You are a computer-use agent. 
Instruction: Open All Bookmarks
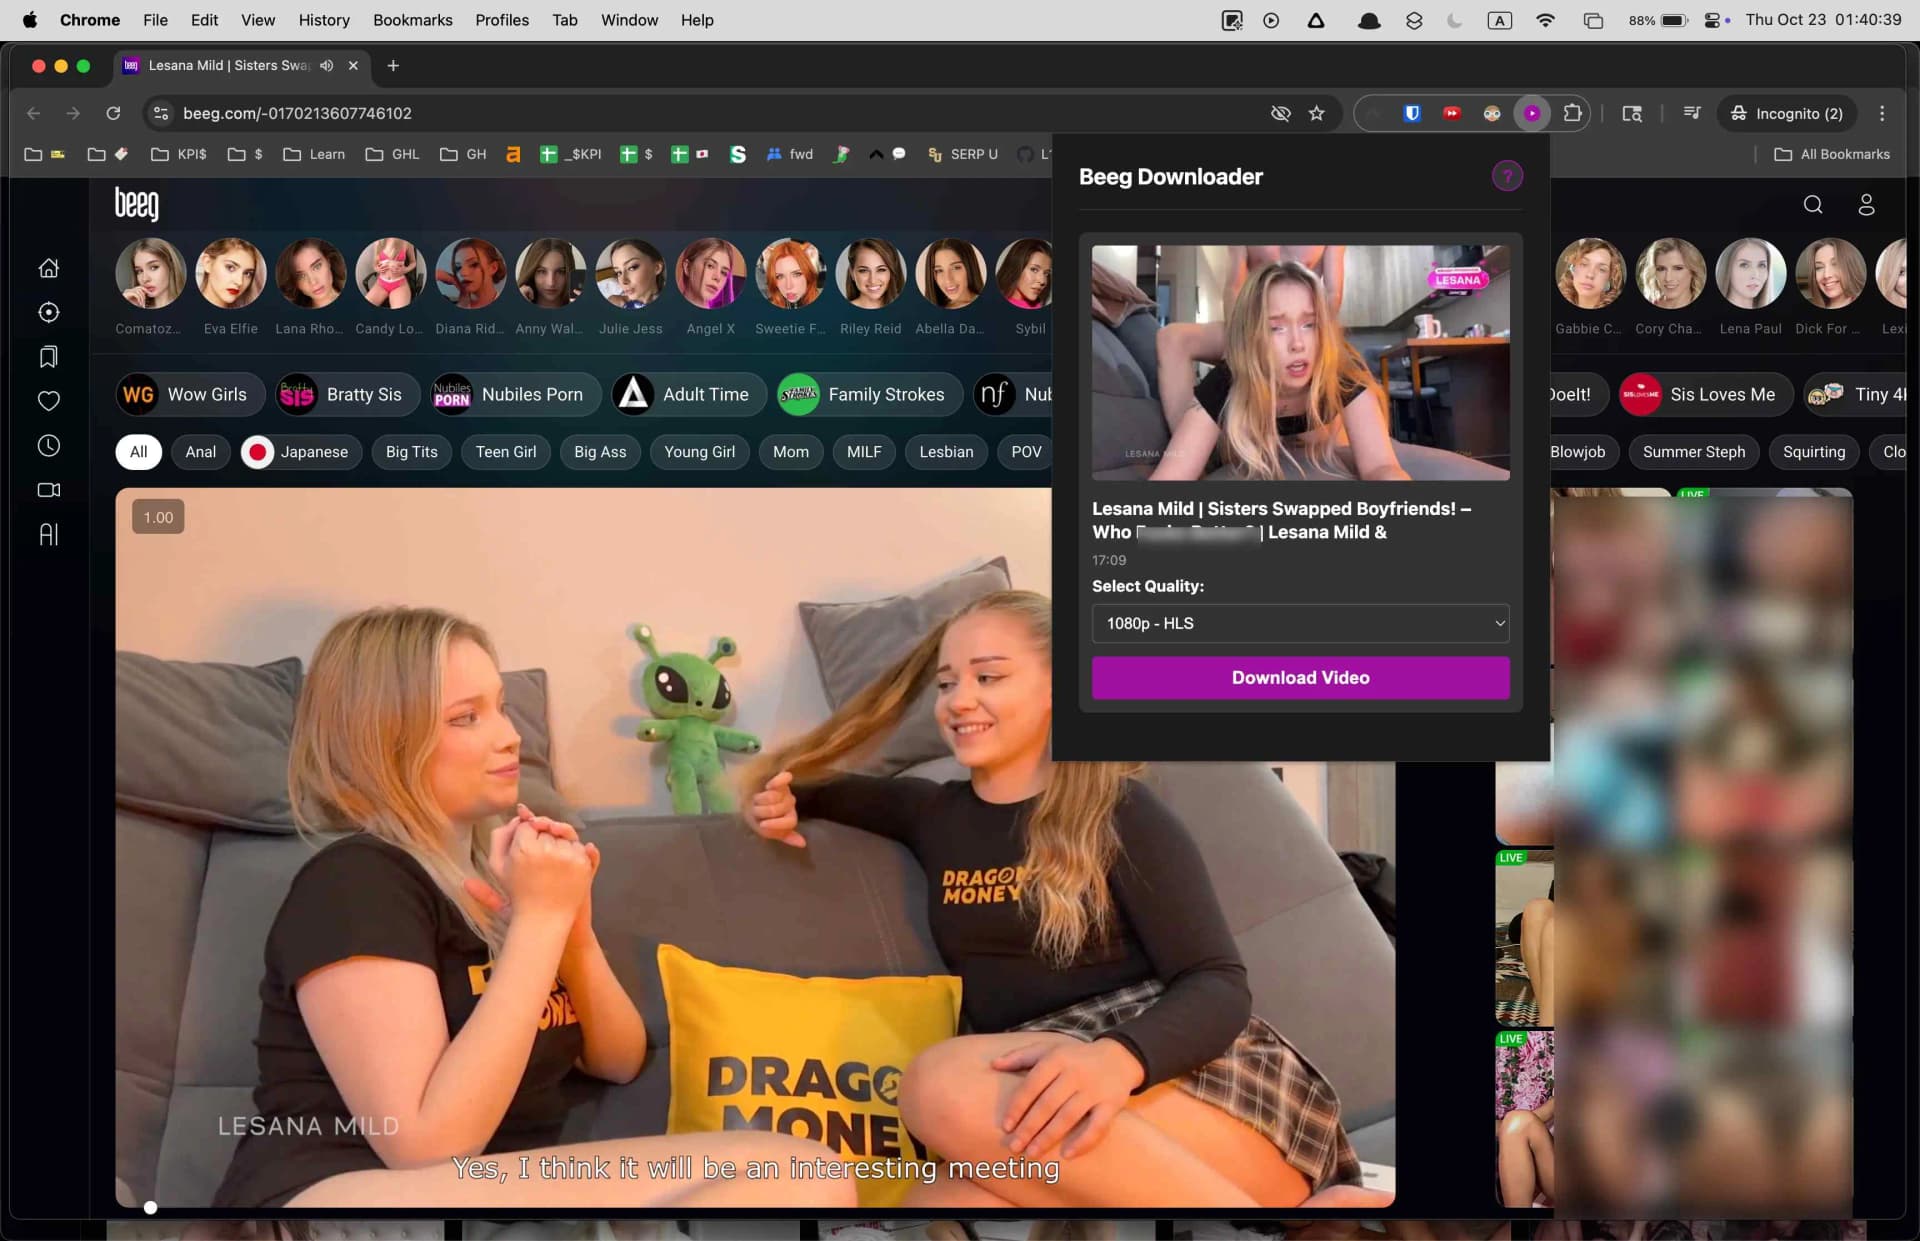(x=1831, y=154)
